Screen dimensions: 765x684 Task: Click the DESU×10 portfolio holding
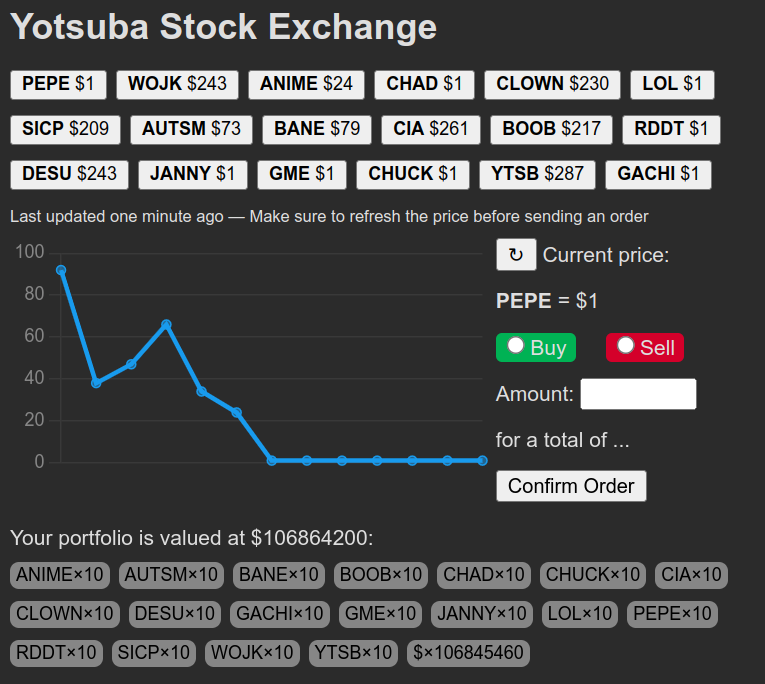coord(174,614)
